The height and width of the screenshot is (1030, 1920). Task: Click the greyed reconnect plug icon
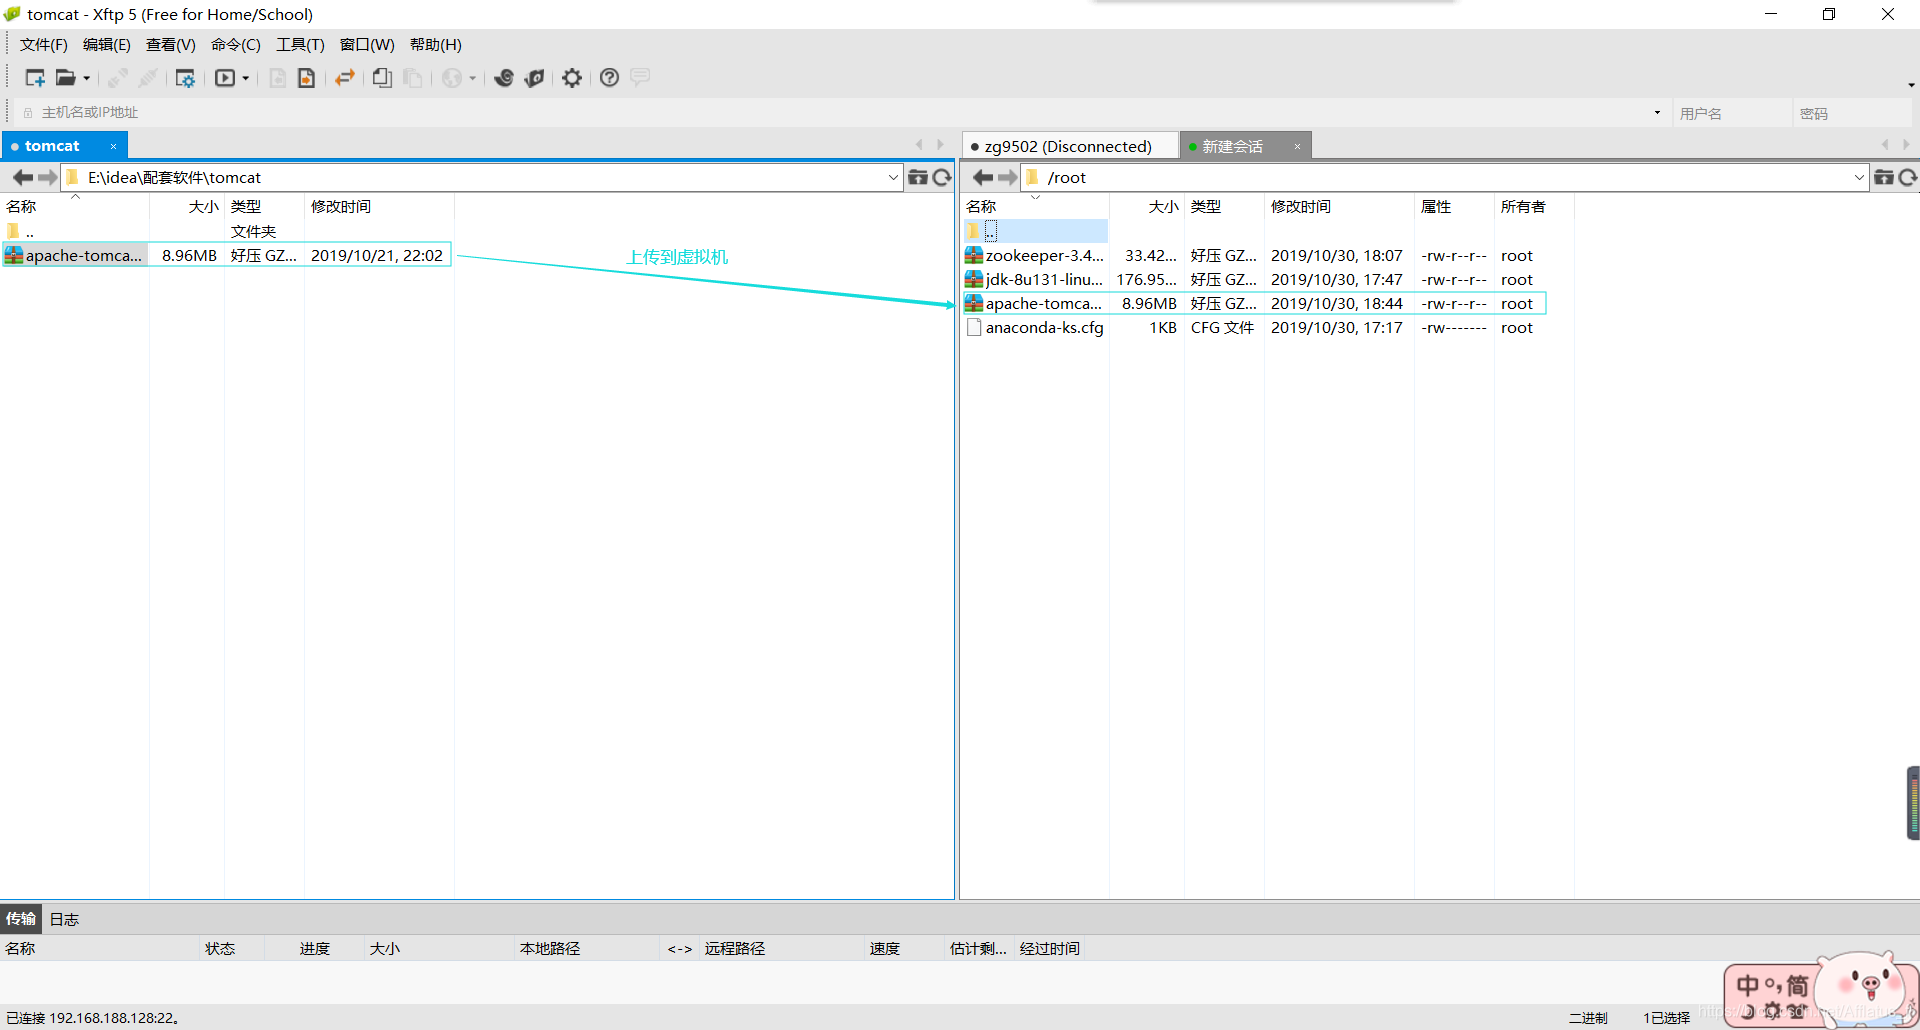pyautogui.click(x=118, y=78)
